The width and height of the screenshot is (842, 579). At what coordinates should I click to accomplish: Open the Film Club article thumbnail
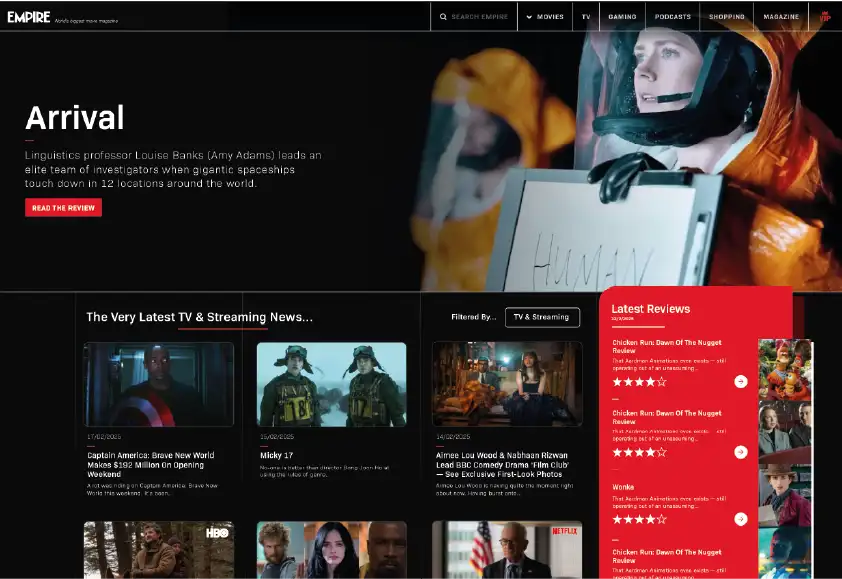pos(507,385)
